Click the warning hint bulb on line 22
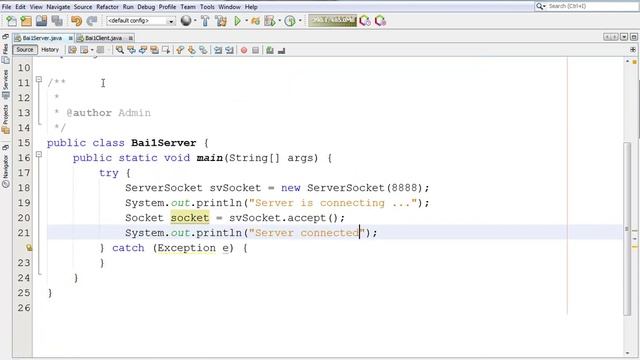 click(29, 248)
